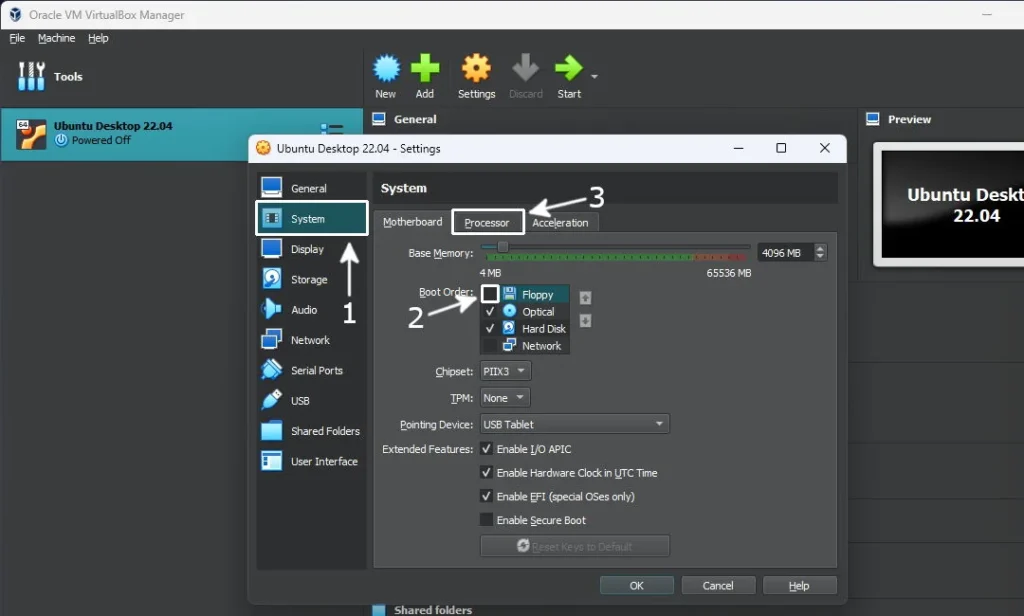
Task: Click the Cancel button
Action: pyautogui.click(x=718, y=585)
